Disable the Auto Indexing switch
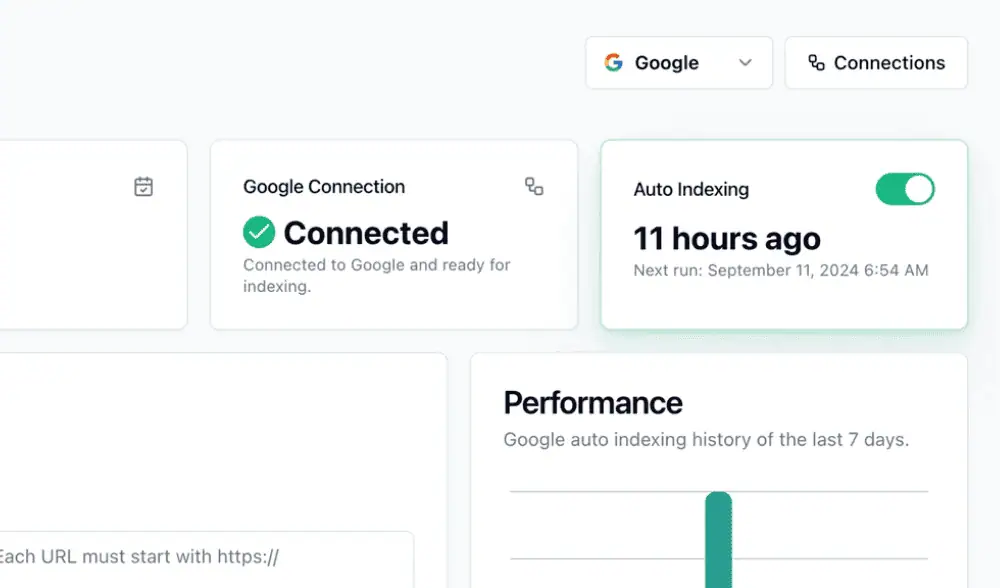This screenshot has width=1000, height=588. [905, 189]
